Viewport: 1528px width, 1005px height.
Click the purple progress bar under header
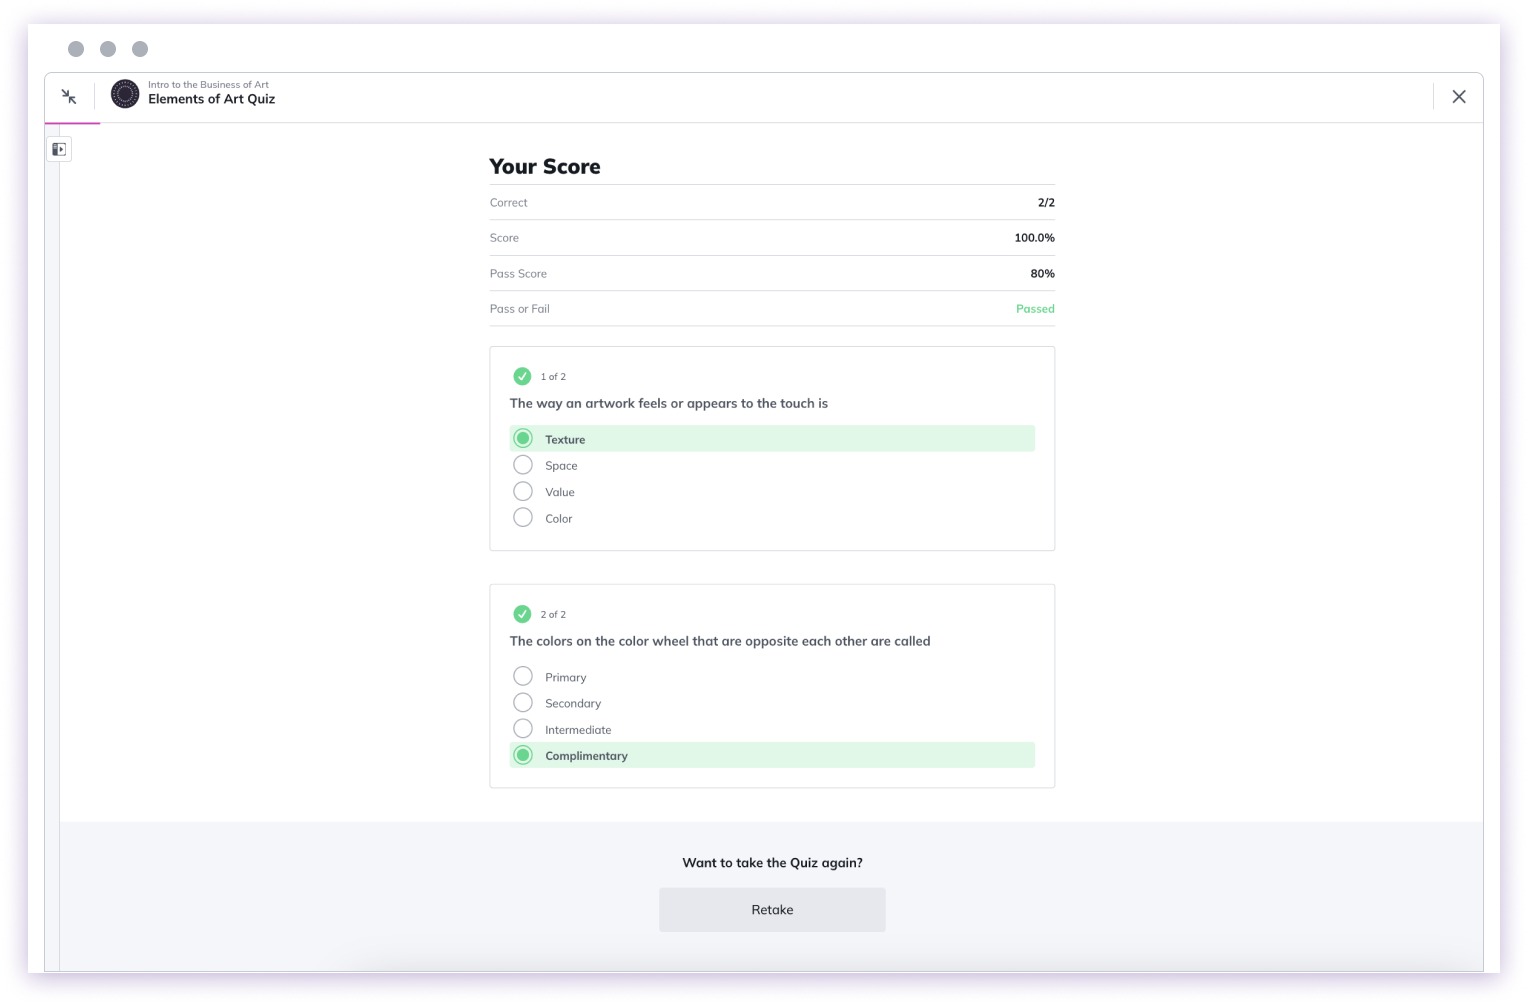click(72, 123)
